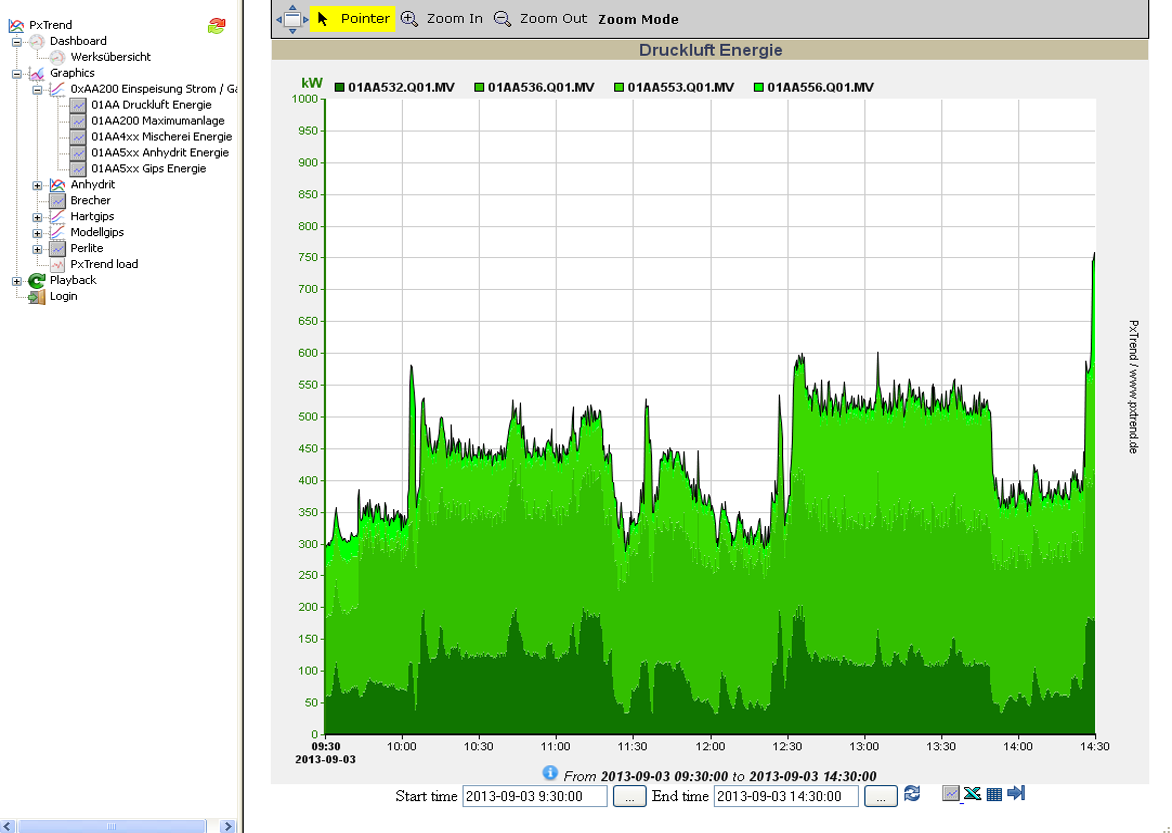
Task: Activate the Zoom In magnifier tool
Action: [441, 18]
